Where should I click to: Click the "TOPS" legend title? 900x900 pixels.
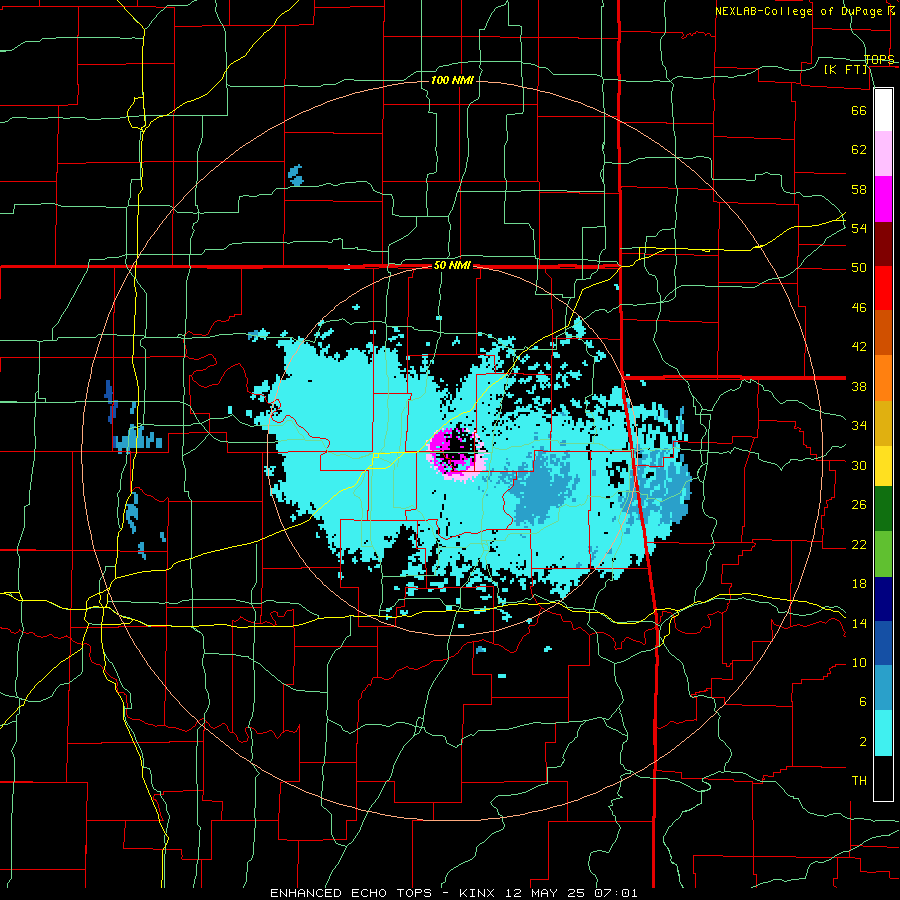click(x=879, y=59)
